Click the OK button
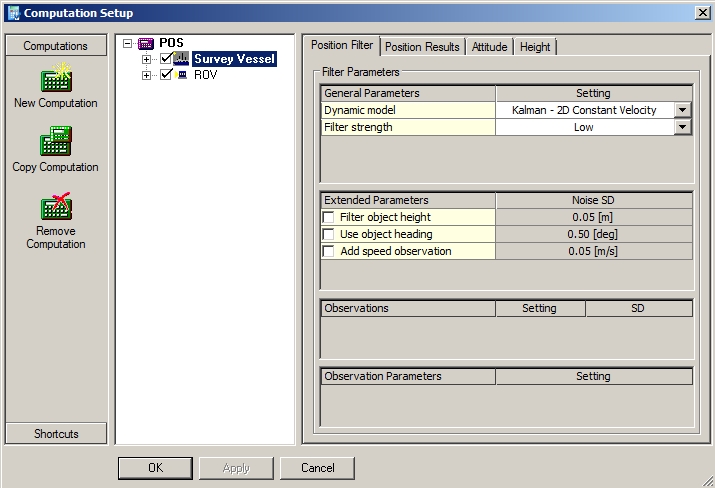Screen dimensions: 715x488 155,468
